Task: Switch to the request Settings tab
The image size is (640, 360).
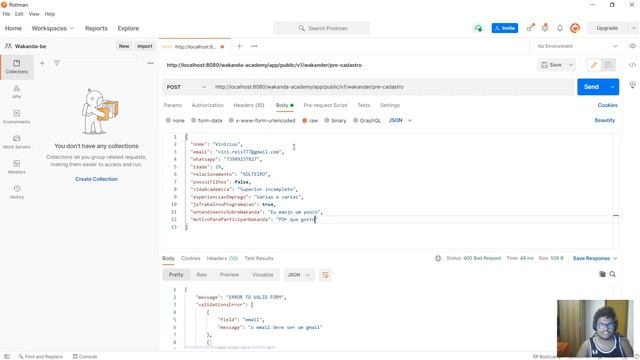Action: 390,105
